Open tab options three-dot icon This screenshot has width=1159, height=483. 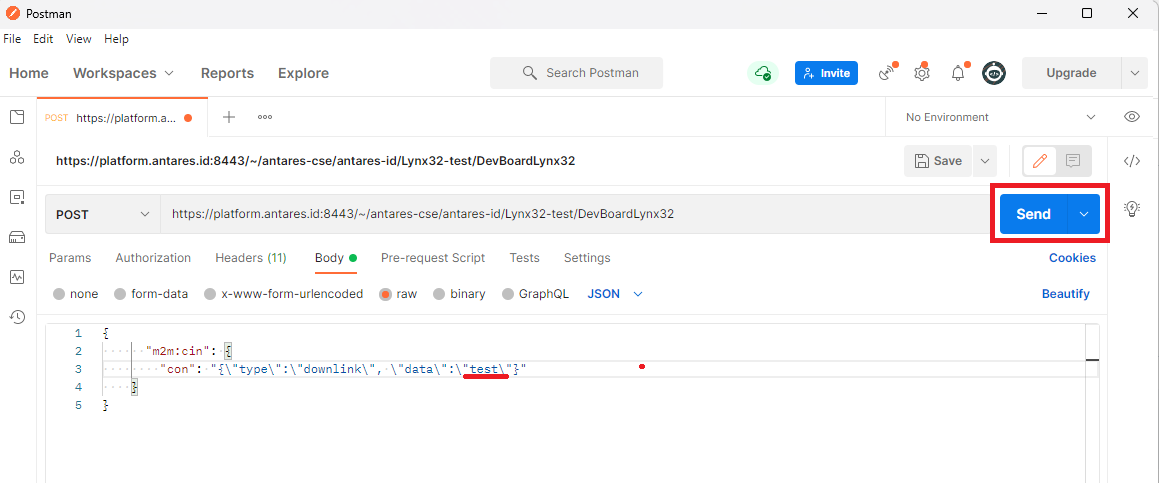(265, 117)
